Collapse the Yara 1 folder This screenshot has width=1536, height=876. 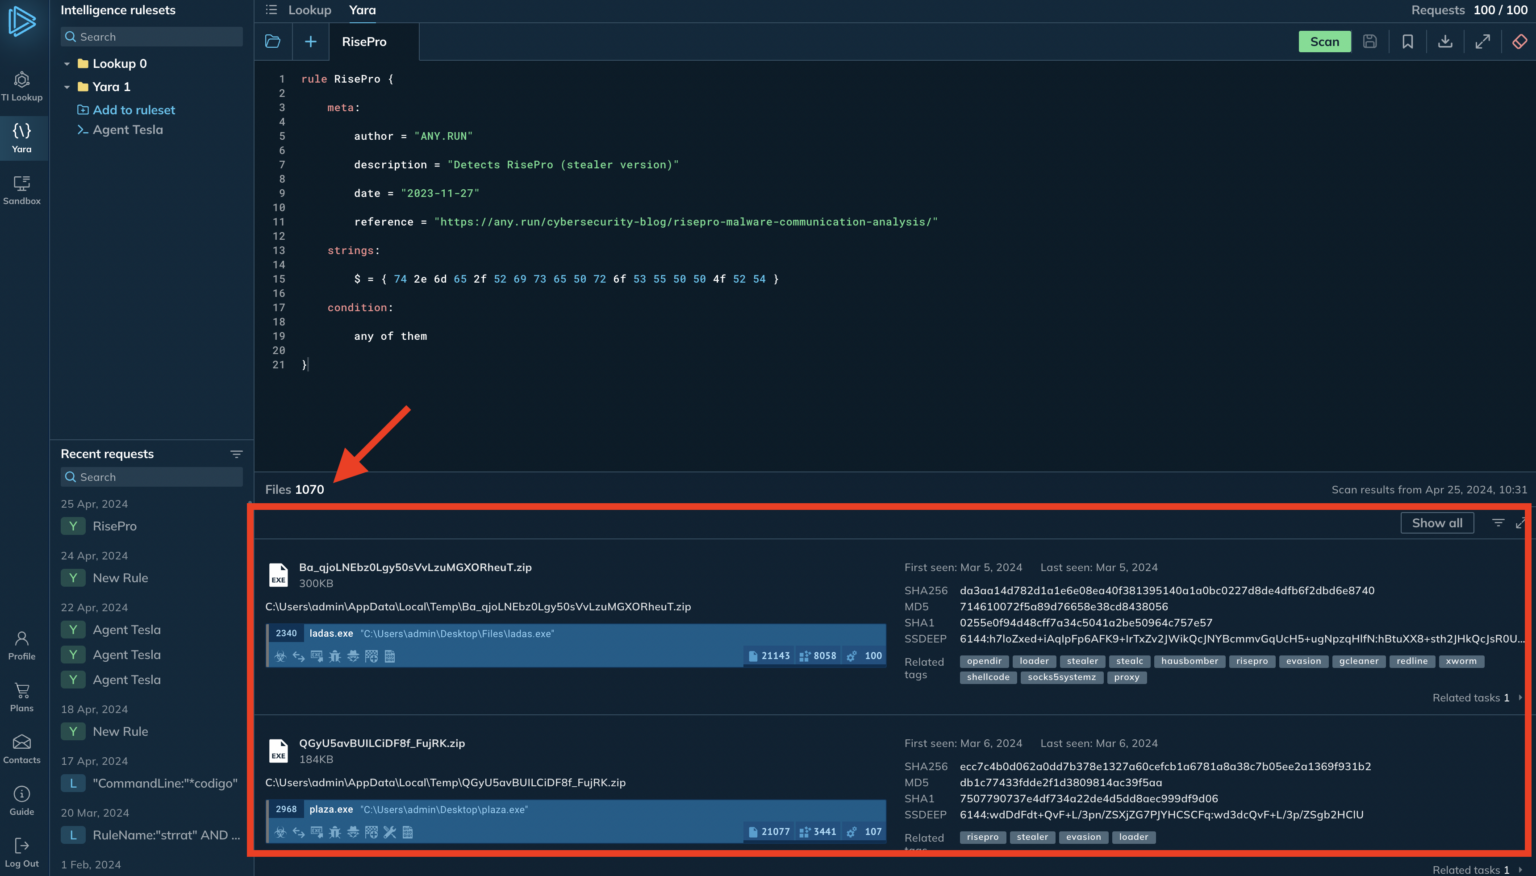(x=66, y=86)
